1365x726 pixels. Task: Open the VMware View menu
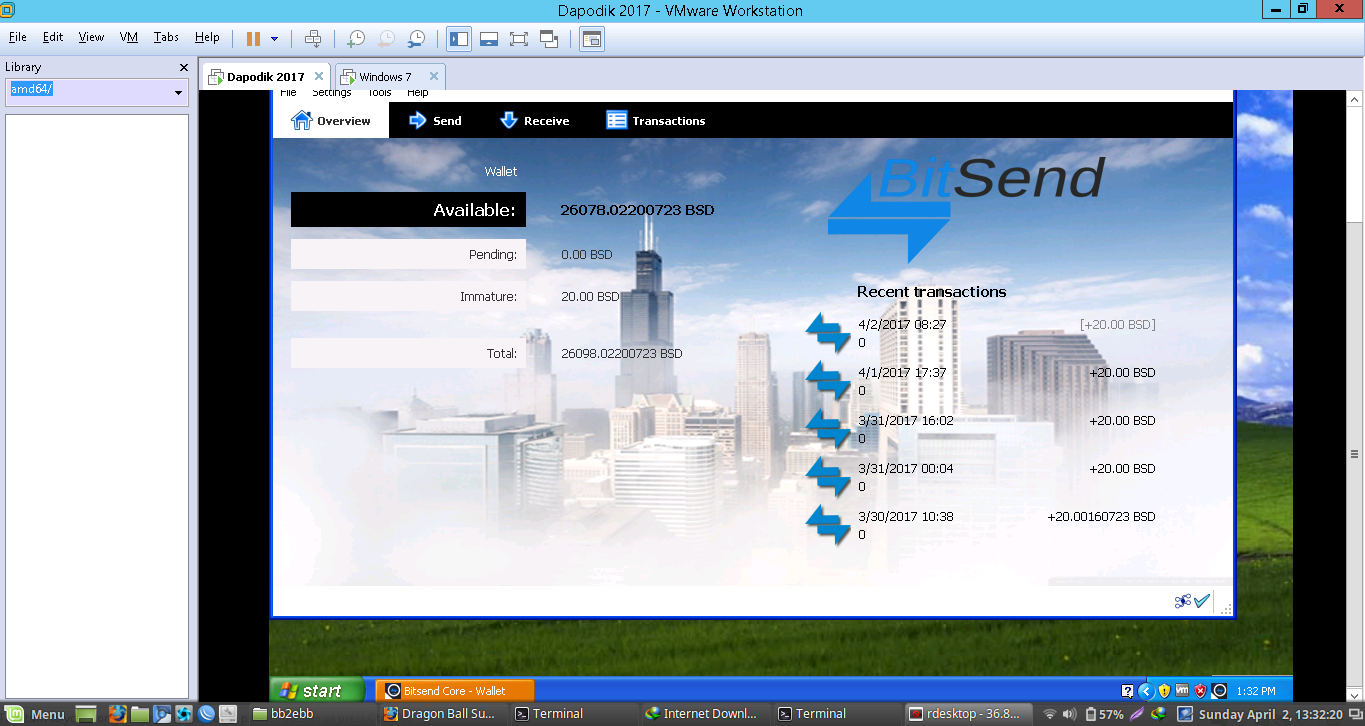(91, 37)
